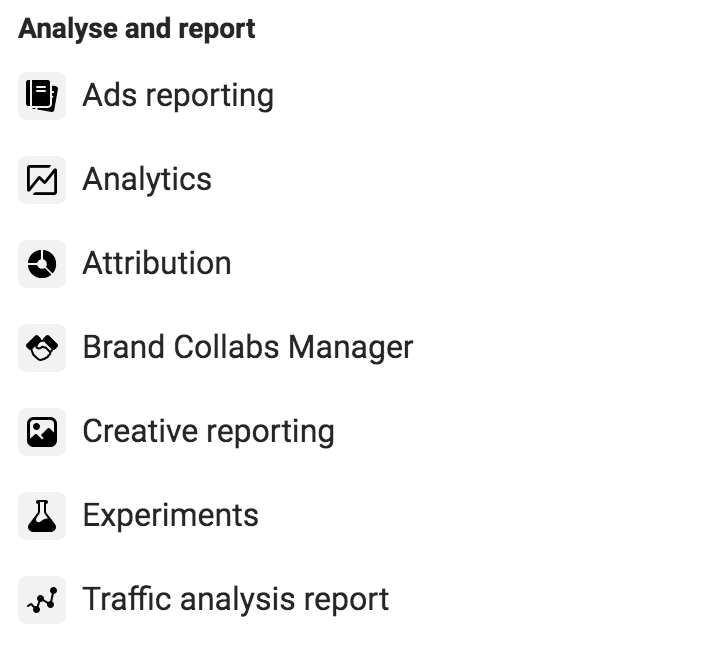The width and height of the screenshot is (710, 660).
Task: Click the Analyse and report heading
Action: click(137, 29)
